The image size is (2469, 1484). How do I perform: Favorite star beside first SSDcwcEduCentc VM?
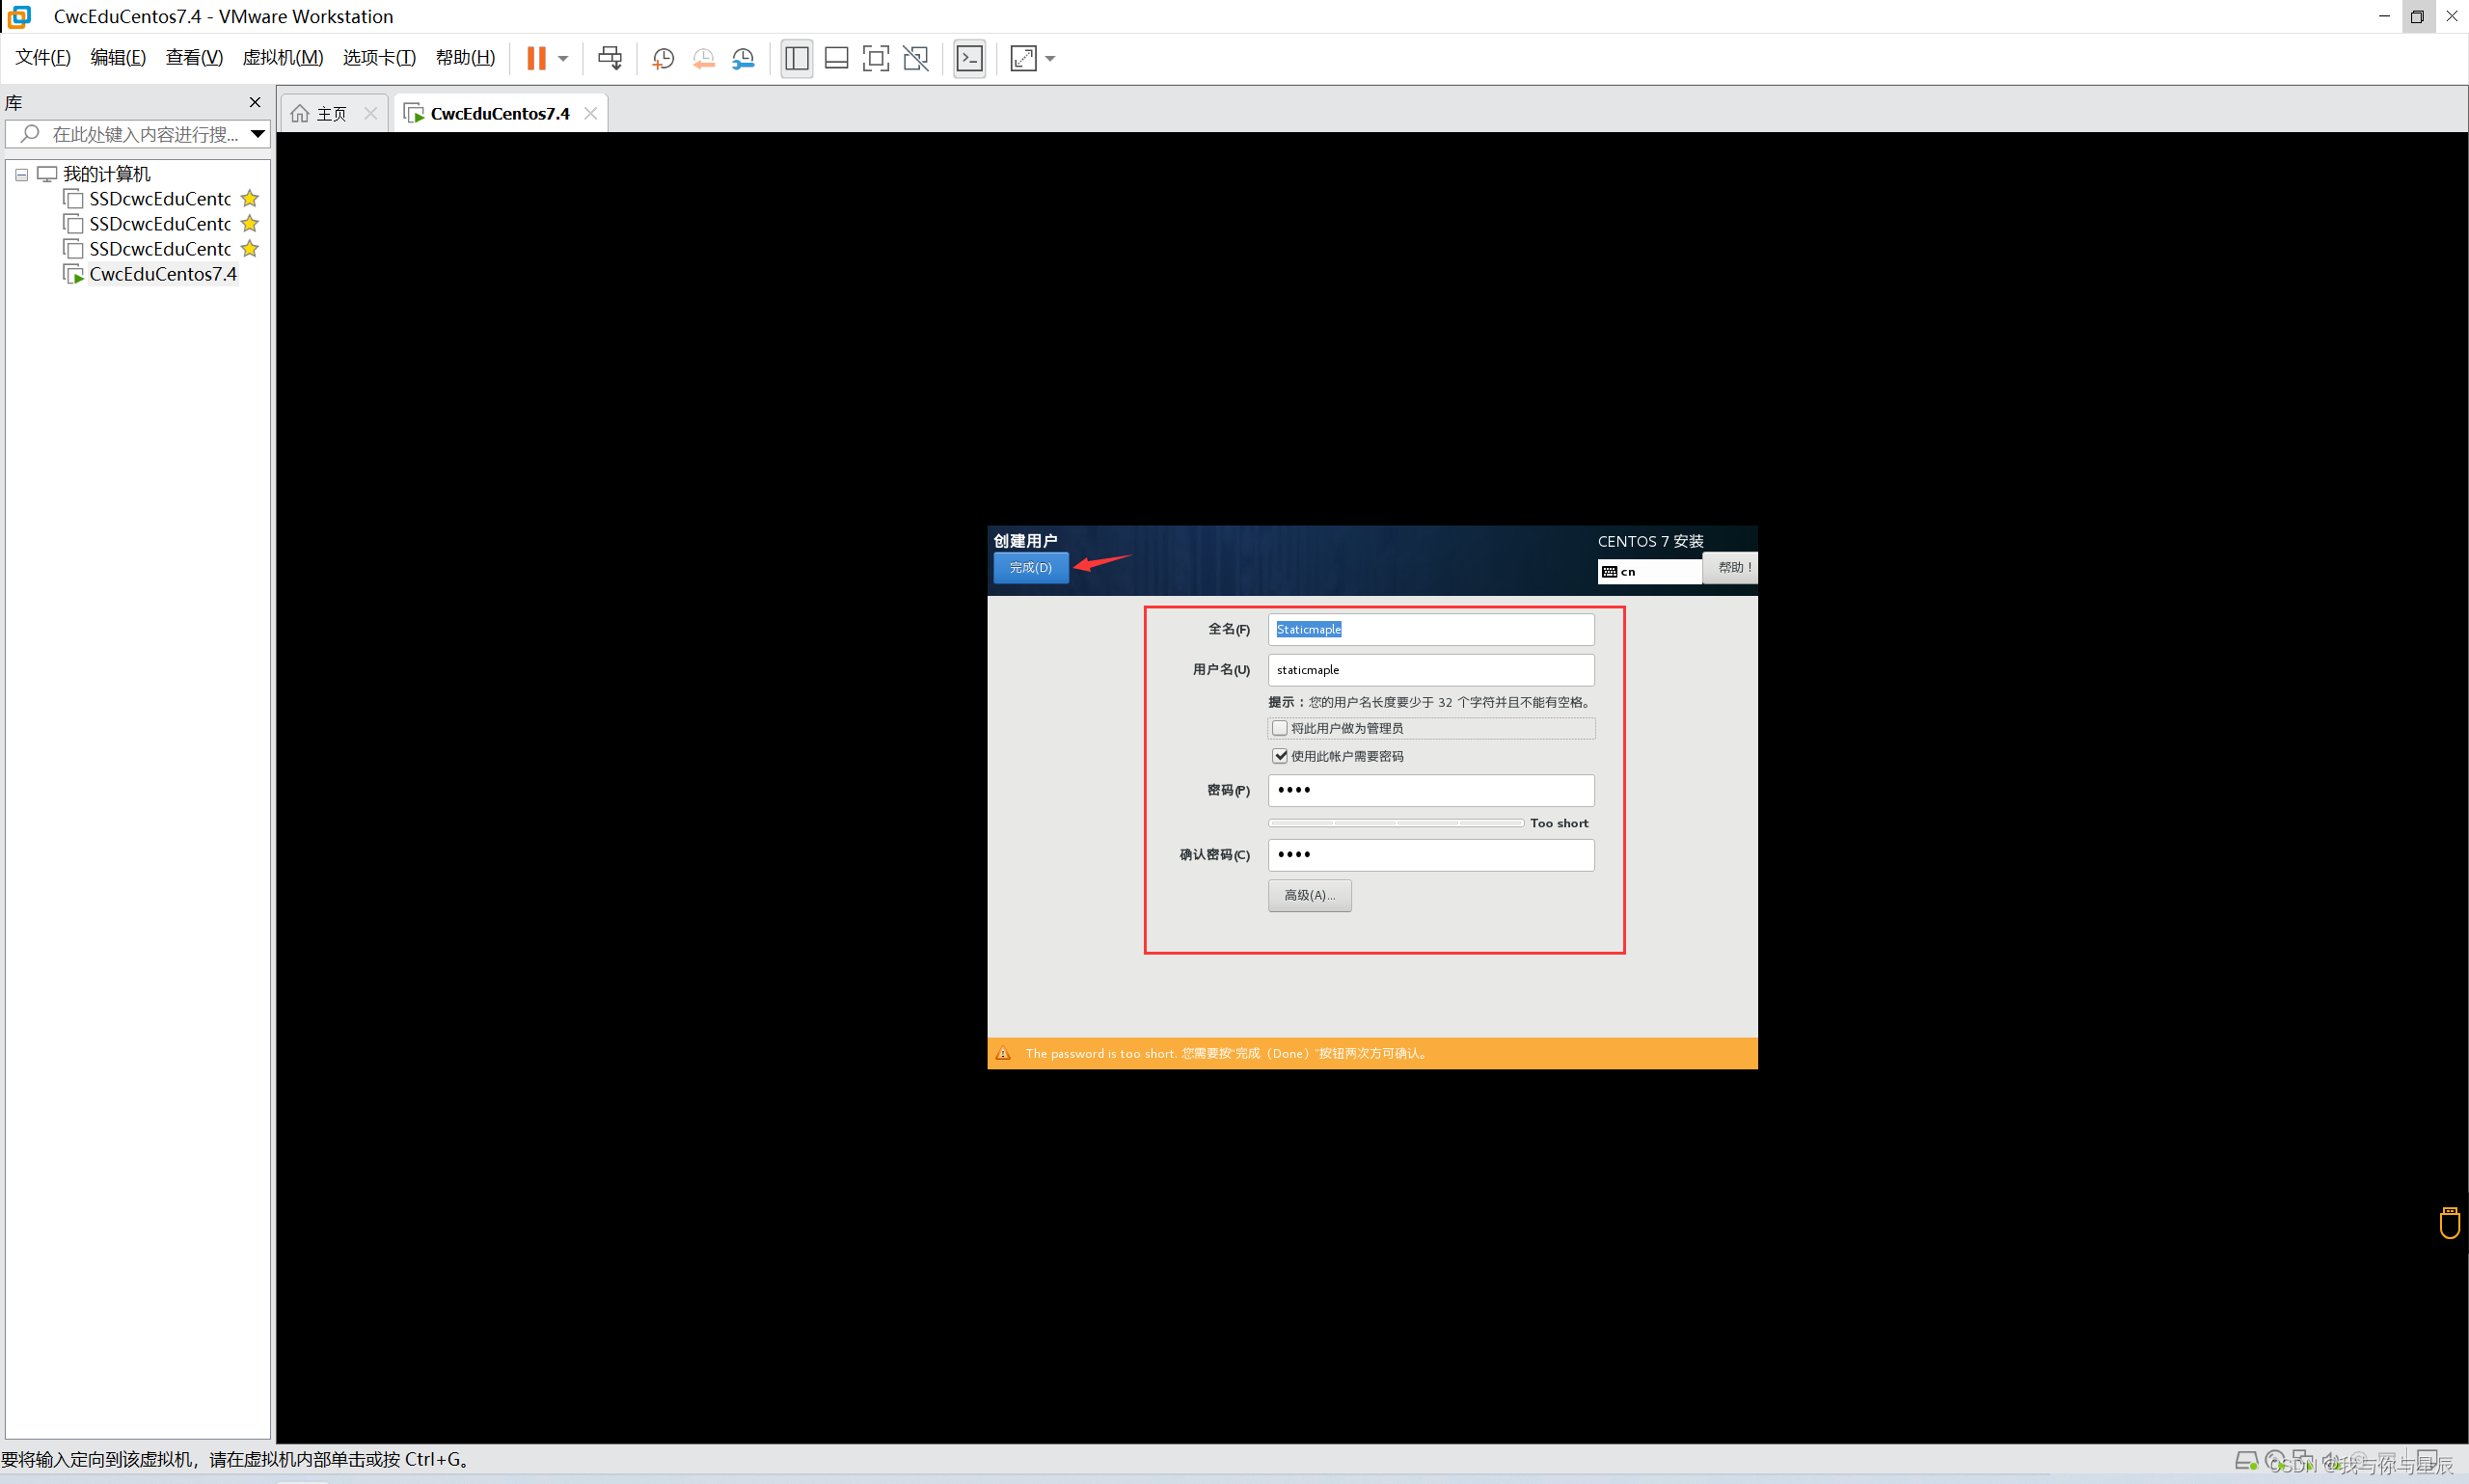point(250,198)
